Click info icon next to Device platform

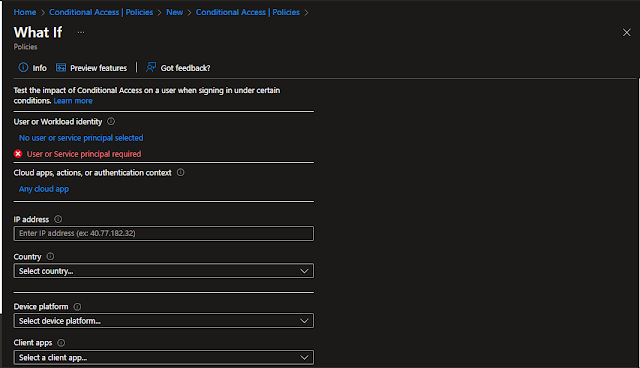77,306
